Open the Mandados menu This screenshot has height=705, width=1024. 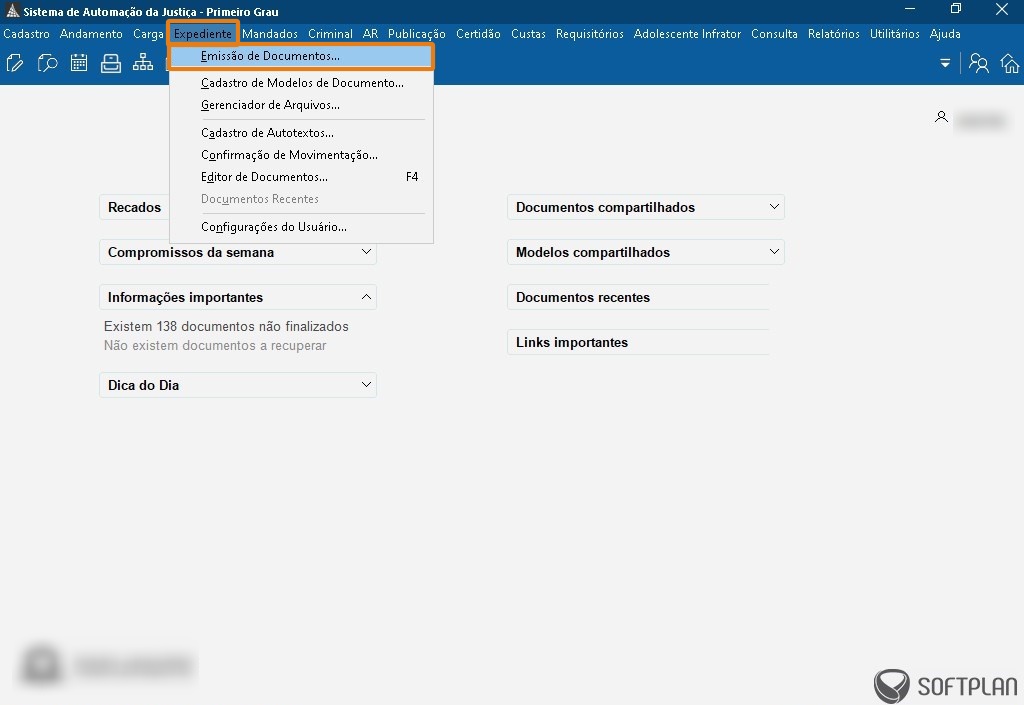point(270,34)
